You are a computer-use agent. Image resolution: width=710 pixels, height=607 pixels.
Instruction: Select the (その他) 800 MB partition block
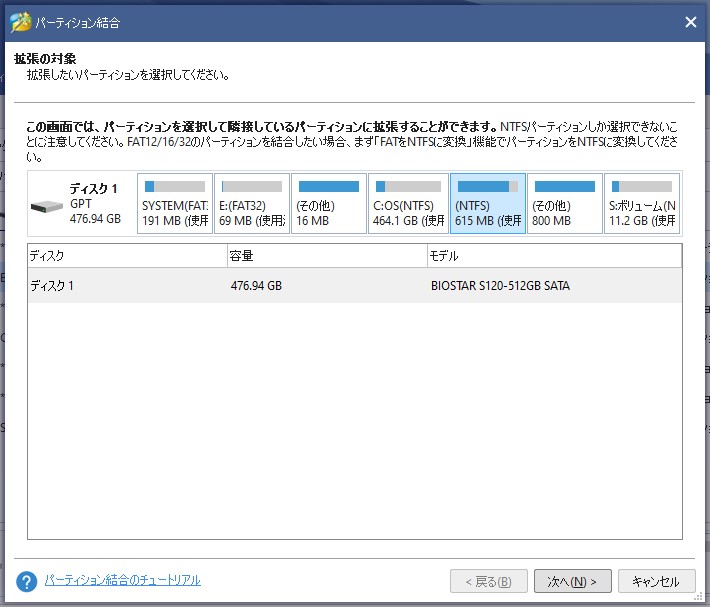pyautogui.click(x=565, y=204)
